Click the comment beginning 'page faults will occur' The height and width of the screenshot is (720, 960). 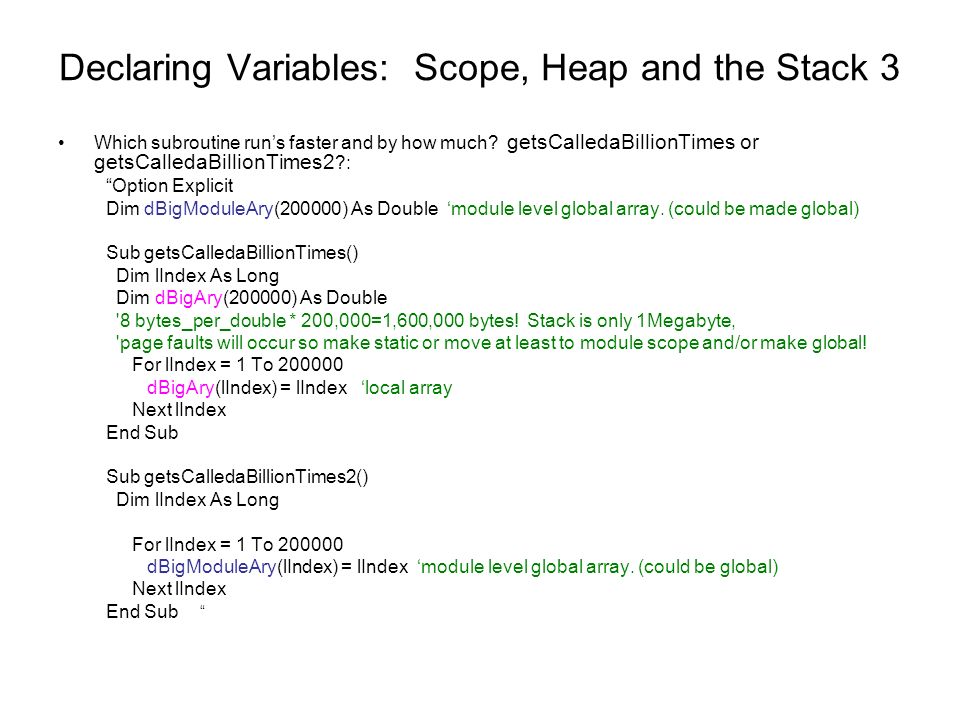491,343
